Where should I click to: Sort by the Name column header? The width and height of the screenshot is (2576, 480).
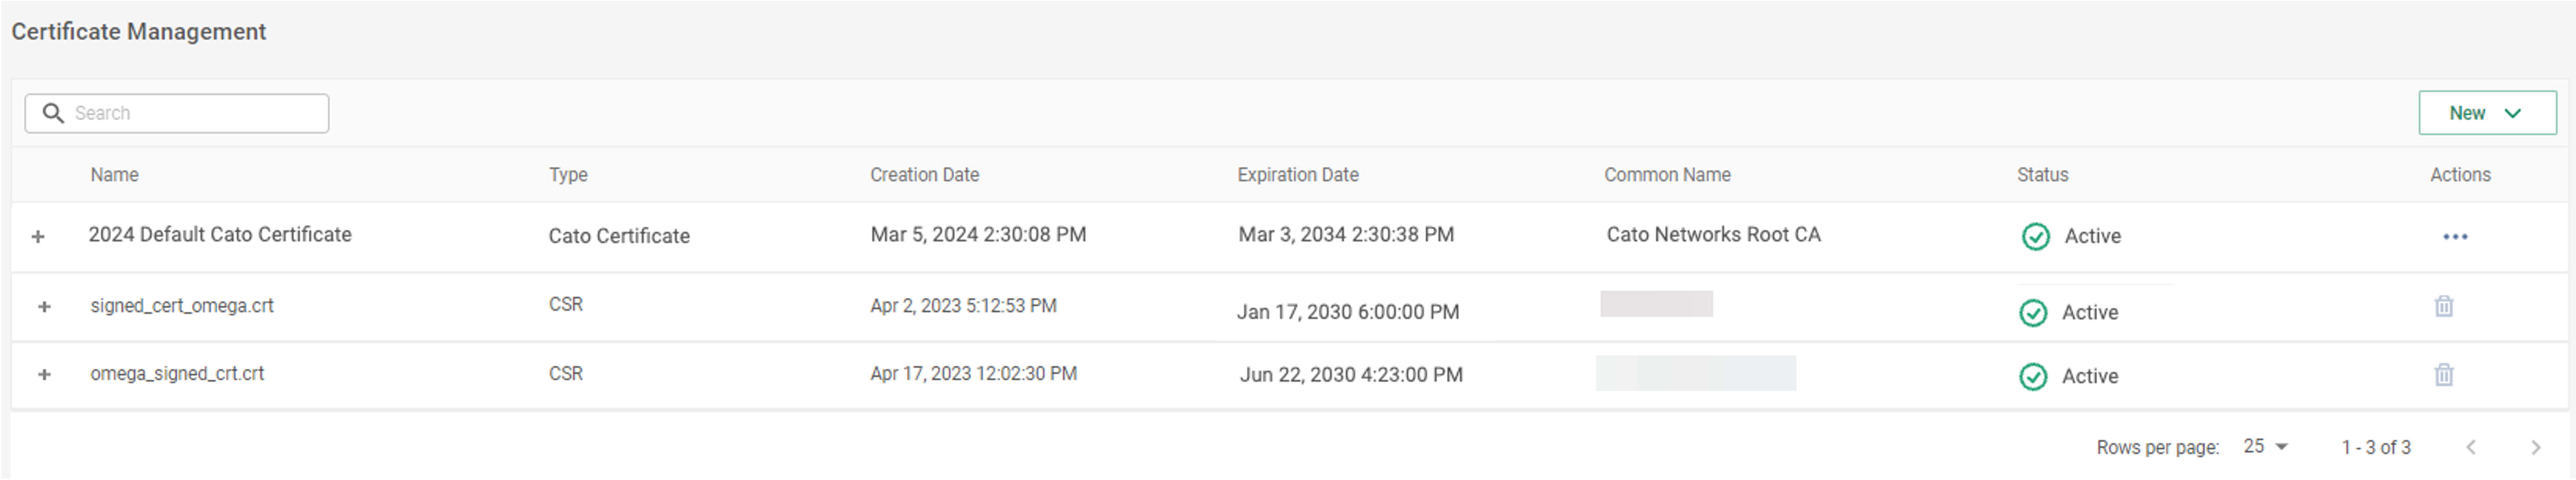pos(114,175)
